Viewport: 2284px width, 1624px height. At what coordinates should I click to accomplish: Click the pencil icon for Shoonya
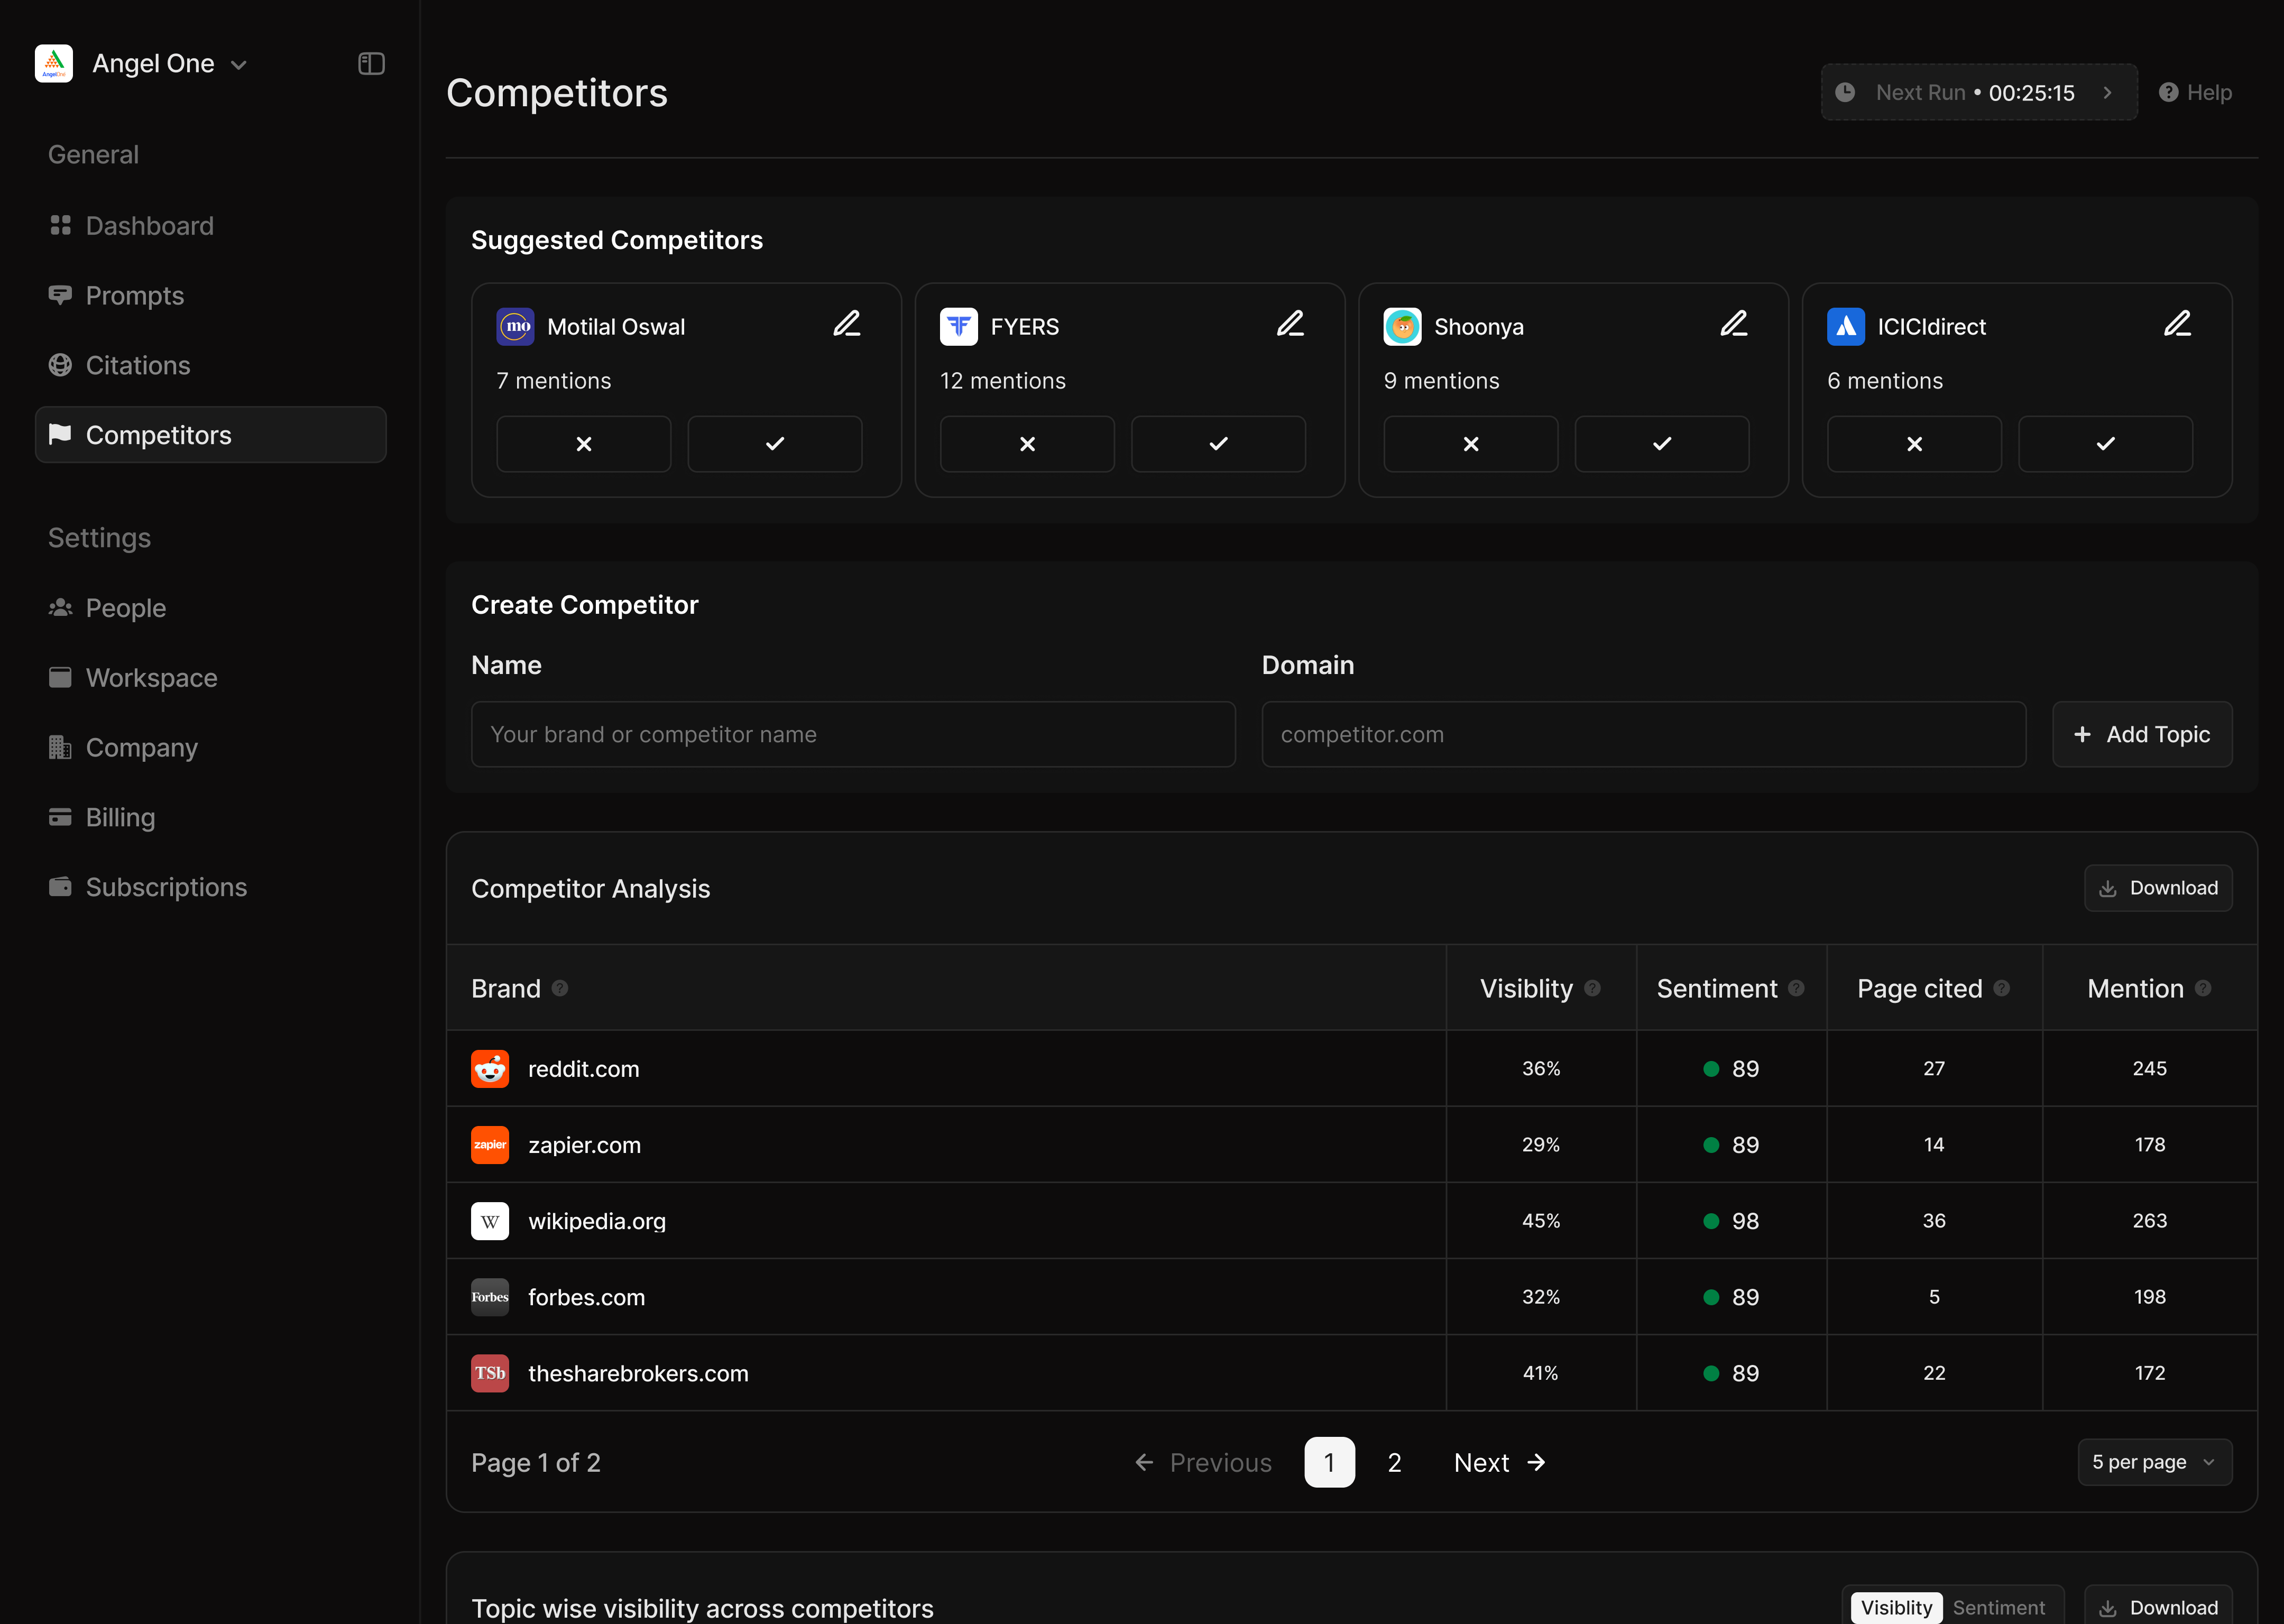coord(1733,324)
